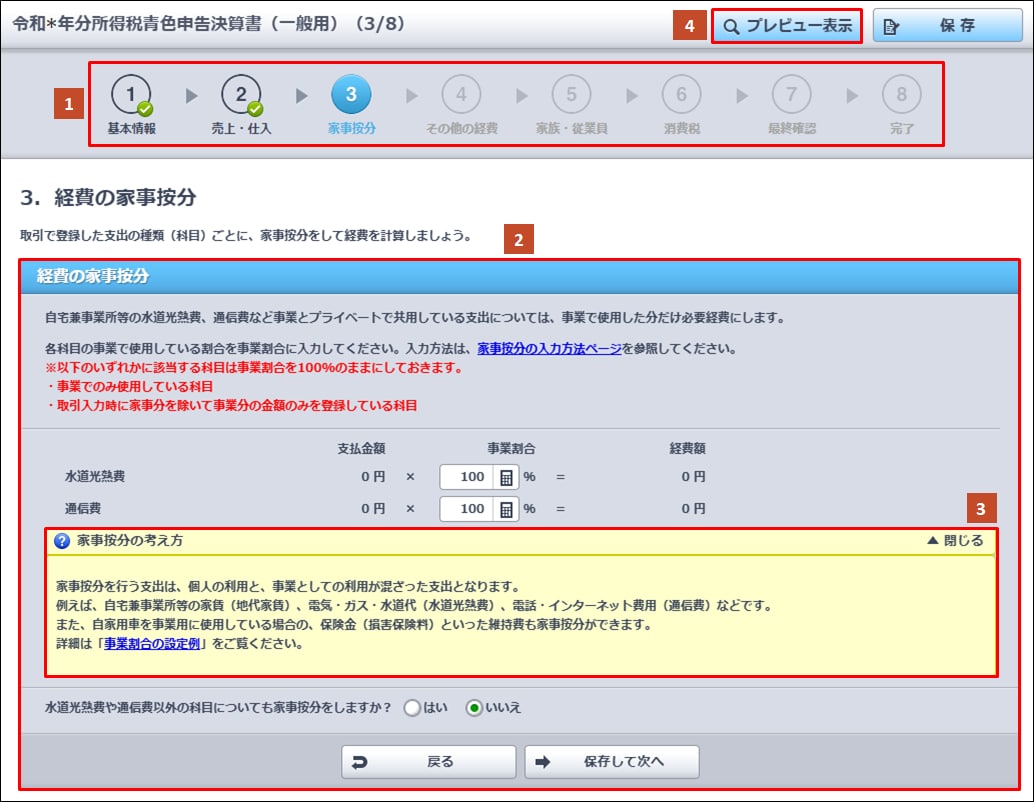The image size is (1034, 802).
Task: Jump to step 4 その他の経費 circle
Action: [461, 95]
